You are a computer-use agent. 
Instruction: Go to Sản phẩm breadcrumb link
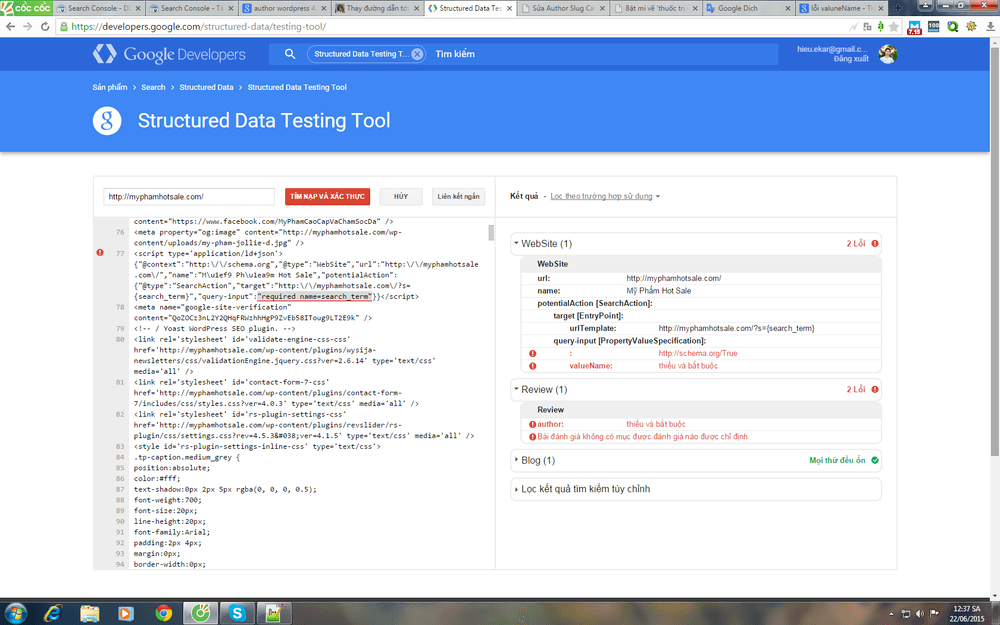[x=110, y=87]
